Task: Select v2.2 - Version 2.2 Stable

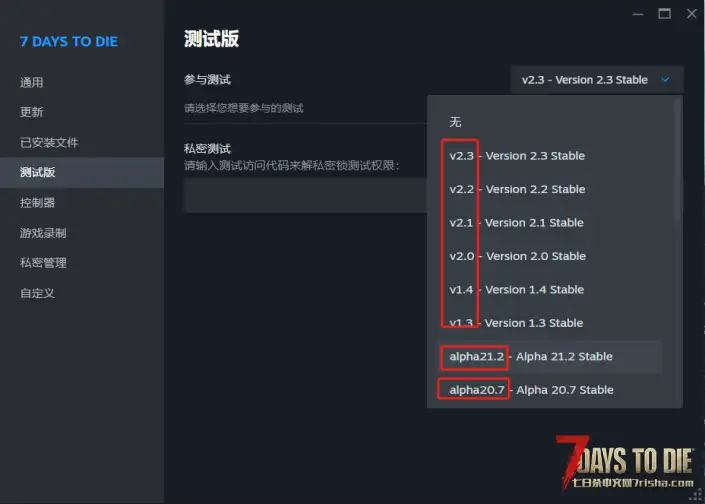Action: (550, 189)
